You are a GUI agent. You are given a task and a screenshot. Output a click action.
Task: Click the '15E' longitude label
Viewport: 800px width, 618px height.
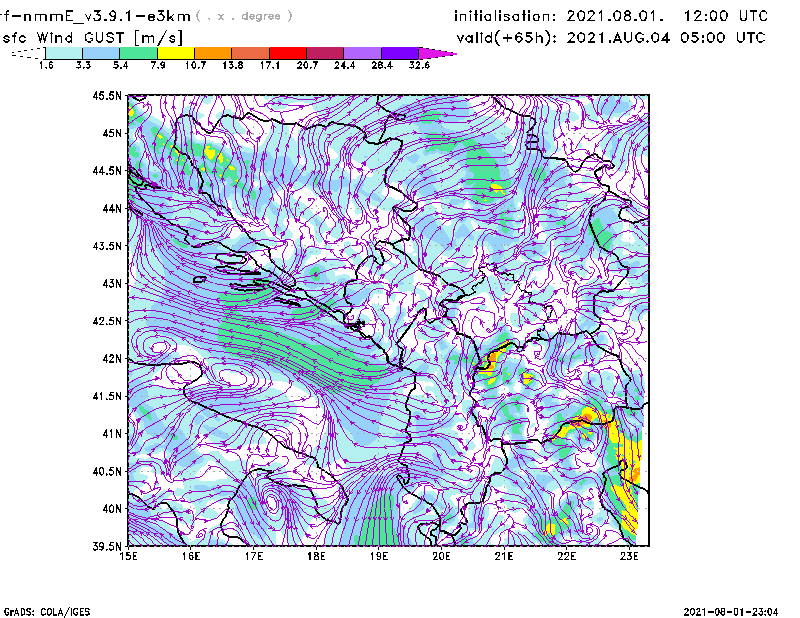point(128,556)
